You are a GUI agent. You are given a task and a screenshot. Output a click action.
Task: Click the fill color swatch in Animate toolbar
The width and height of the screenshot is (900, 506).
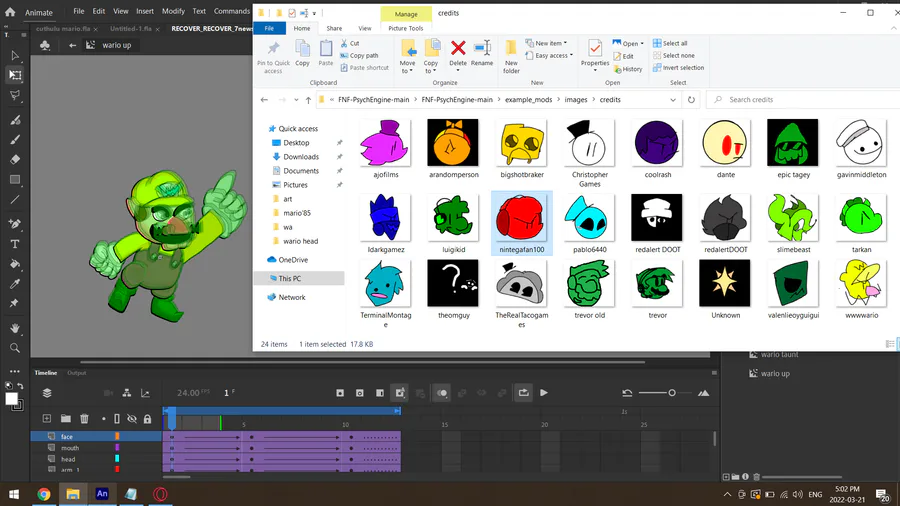(x=11, y=399)
